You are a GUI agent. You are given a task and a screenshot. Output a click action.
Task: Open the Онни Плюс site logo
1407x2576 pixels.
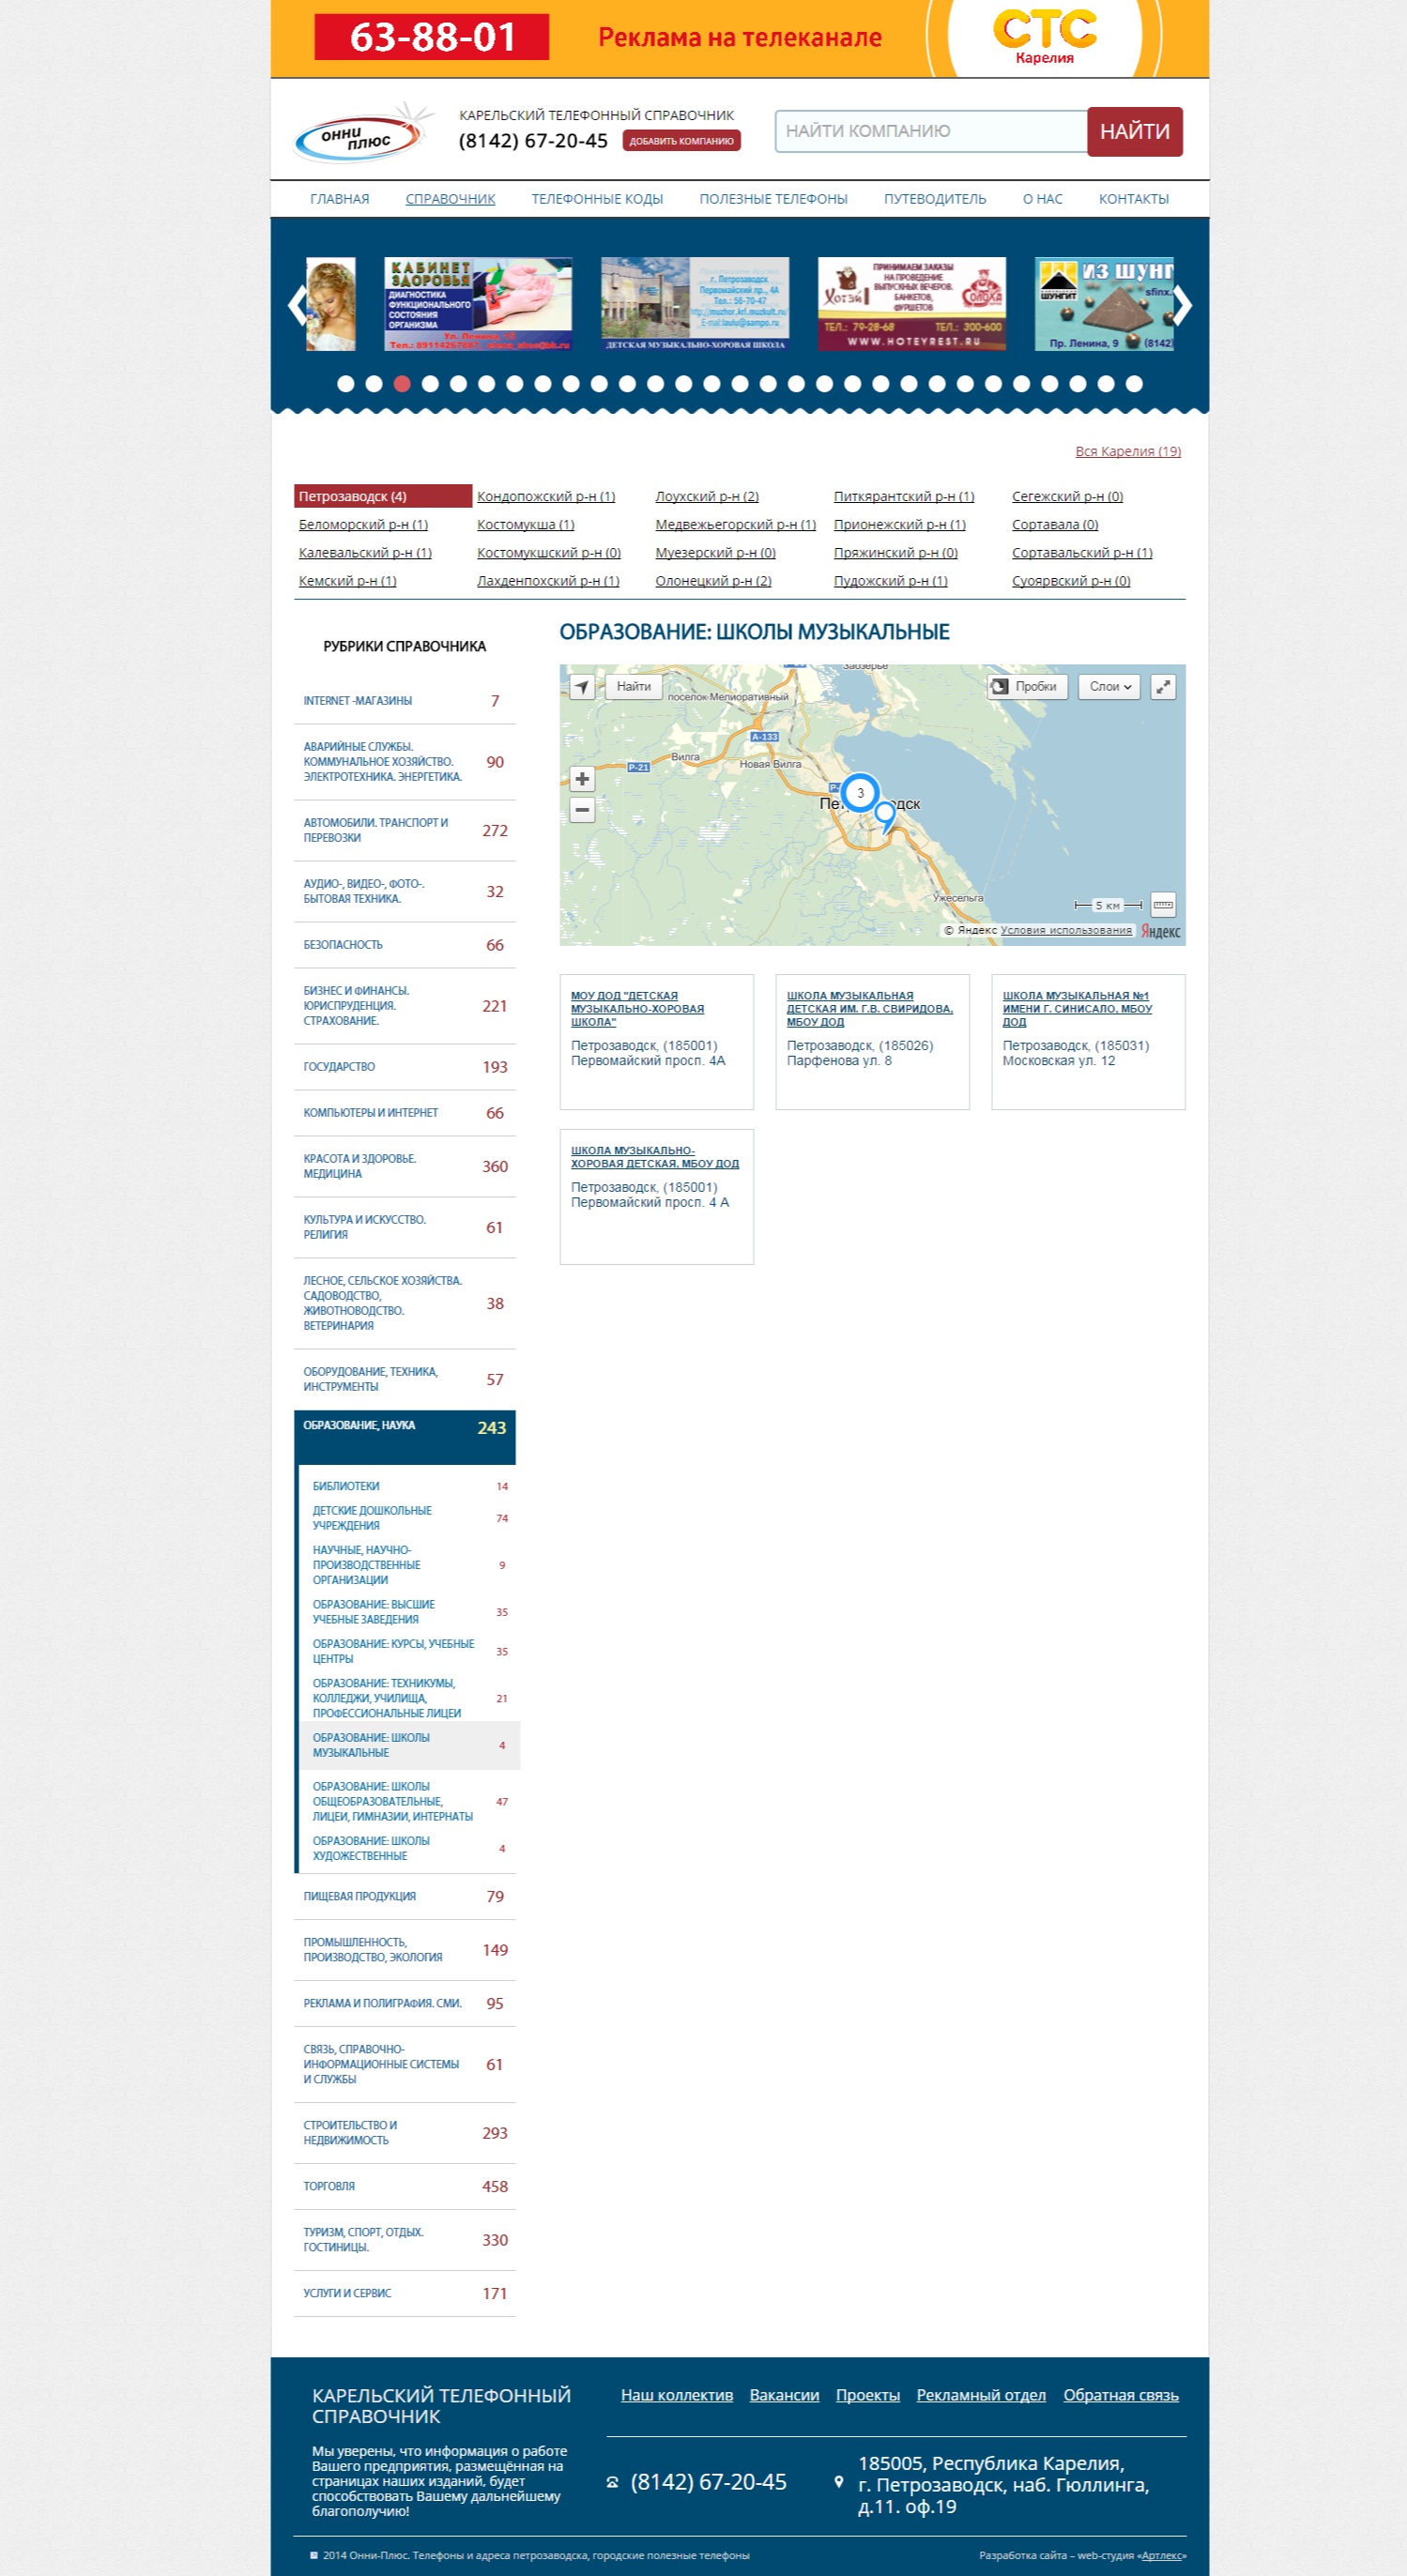[x=363, y=133]
